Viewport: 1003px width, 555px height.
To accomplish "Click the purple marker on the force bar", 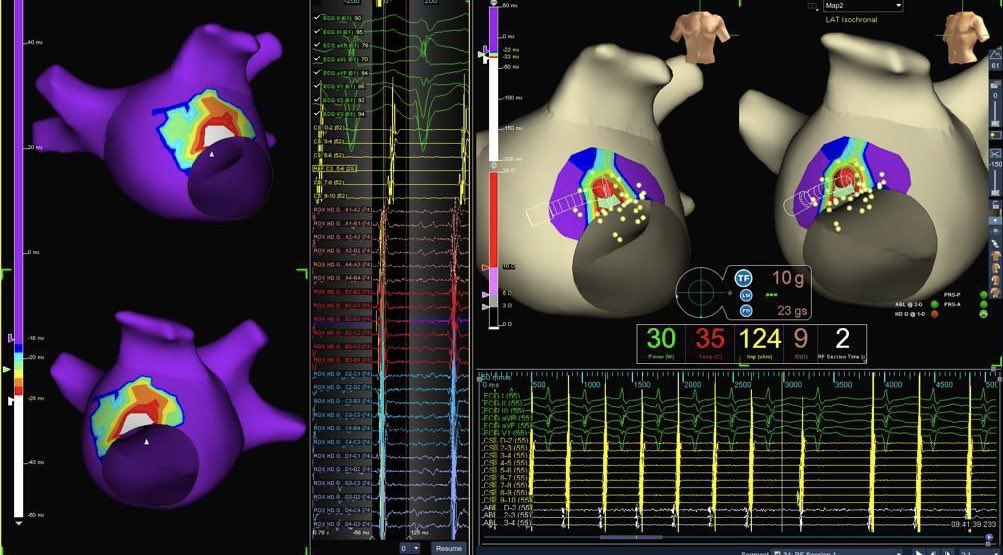I will pos(485,295).
